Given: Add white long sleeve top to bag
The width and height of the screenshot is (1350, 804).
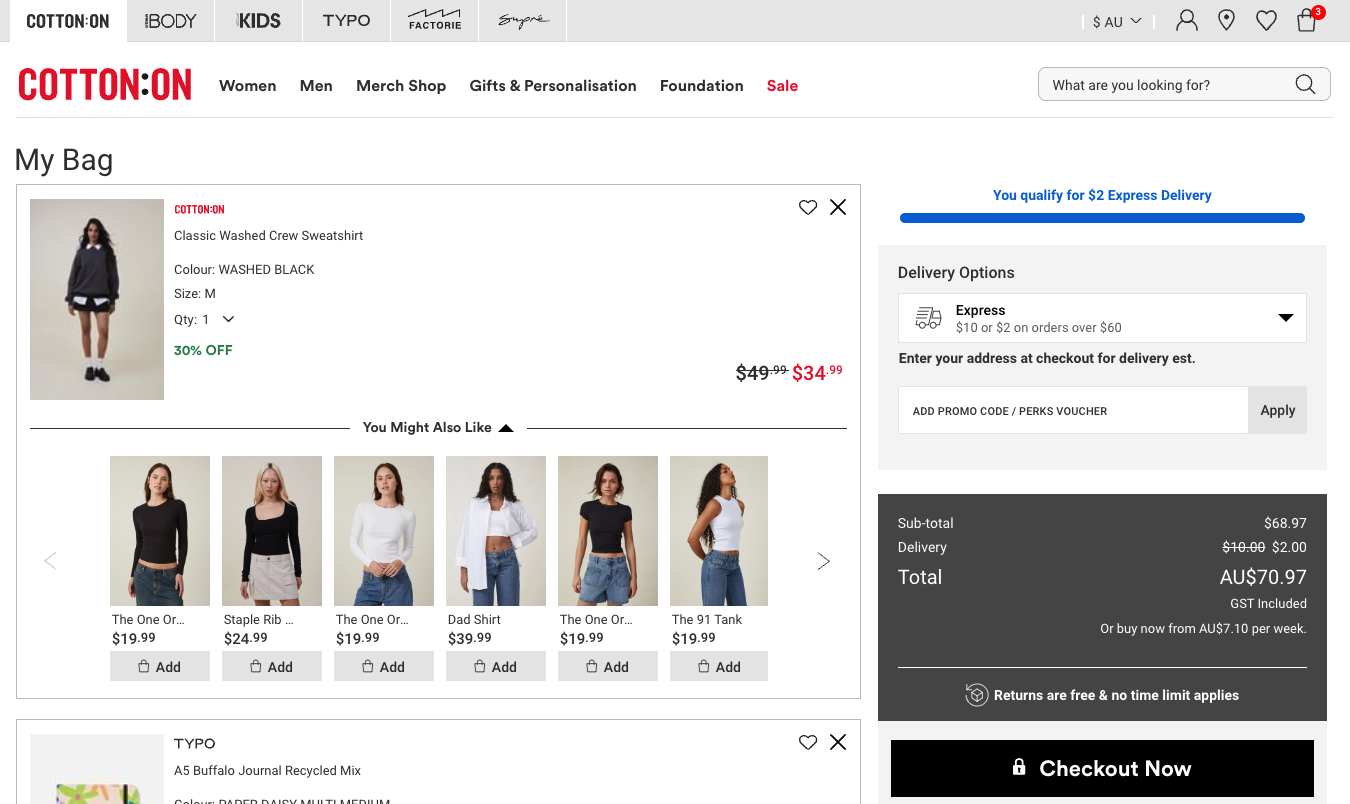Looking at the screenshot, I should [384, 667].
